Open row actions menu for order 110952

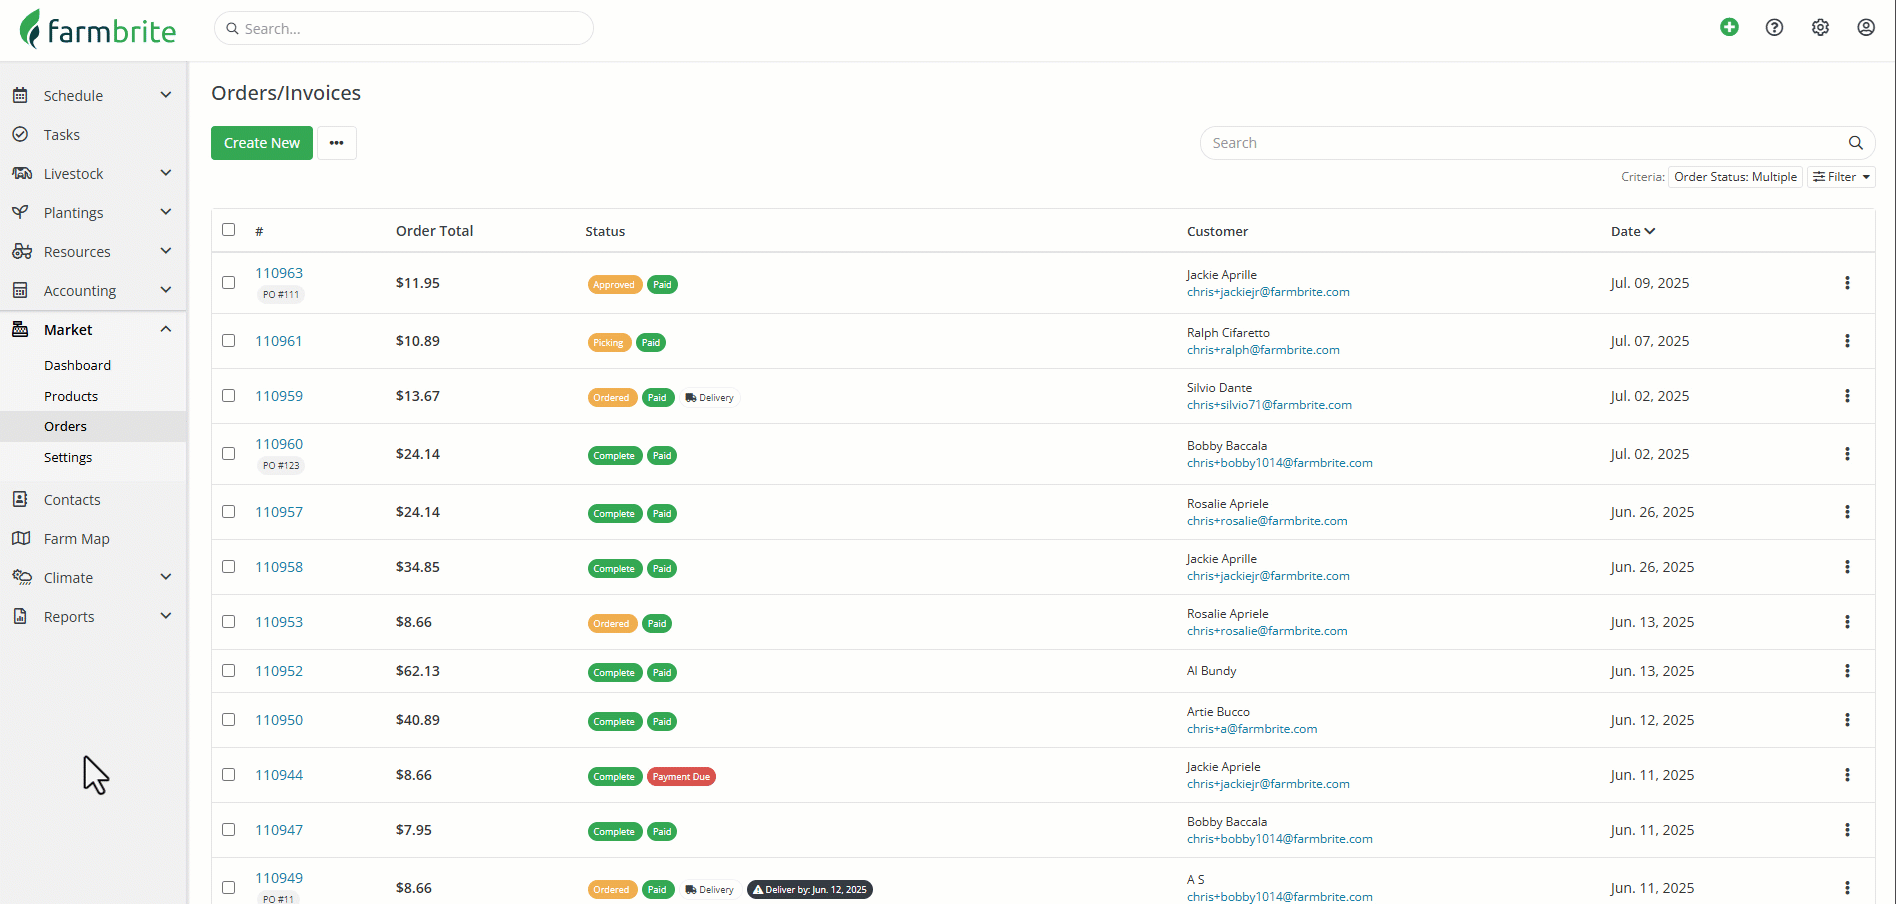coord(1847,671)
